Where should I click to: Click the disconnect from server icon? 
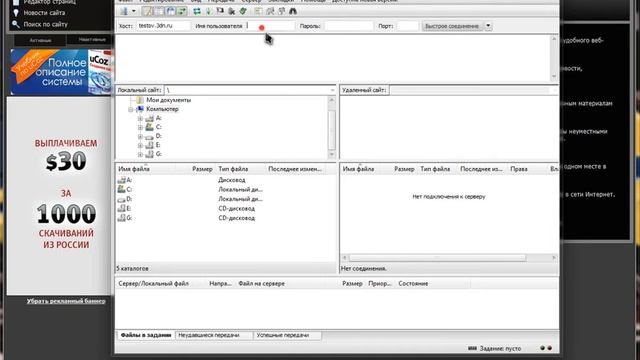tap(231, 11)
